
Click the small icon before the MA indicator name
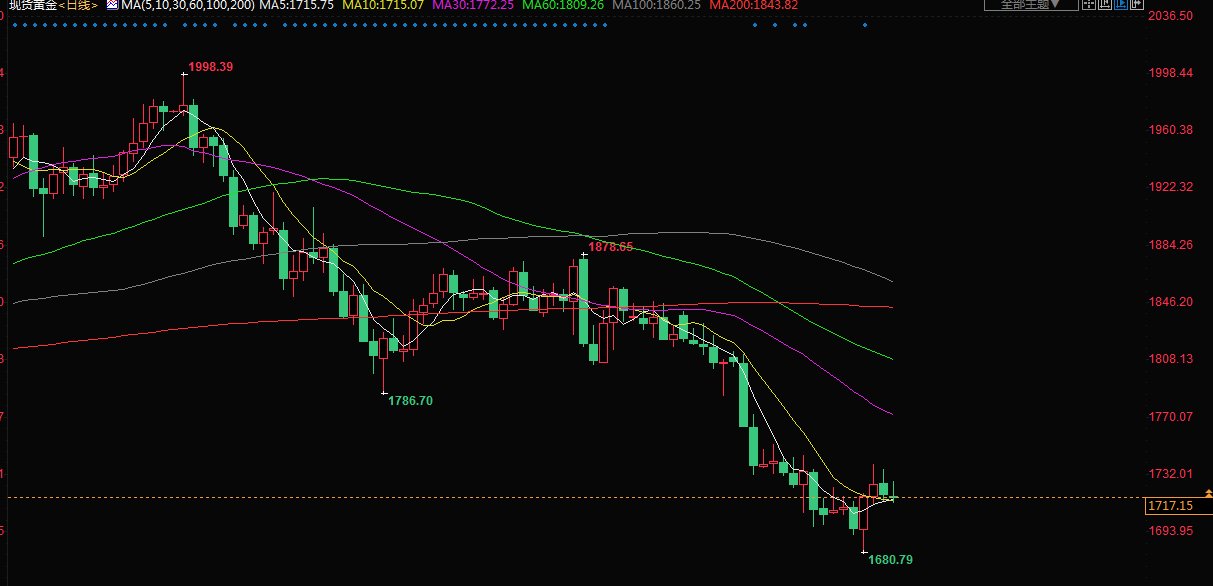click(111, 5)
